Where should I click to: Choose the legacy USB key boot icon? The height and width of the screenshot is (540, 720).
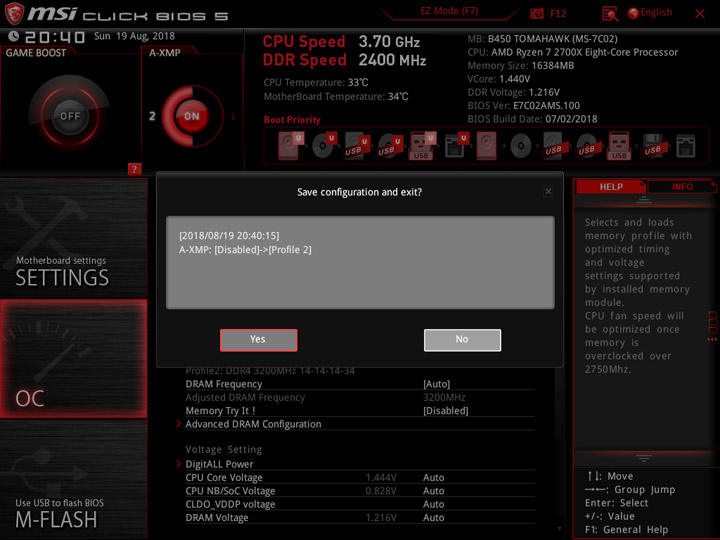pyautogui.click(x=619, y=146)
